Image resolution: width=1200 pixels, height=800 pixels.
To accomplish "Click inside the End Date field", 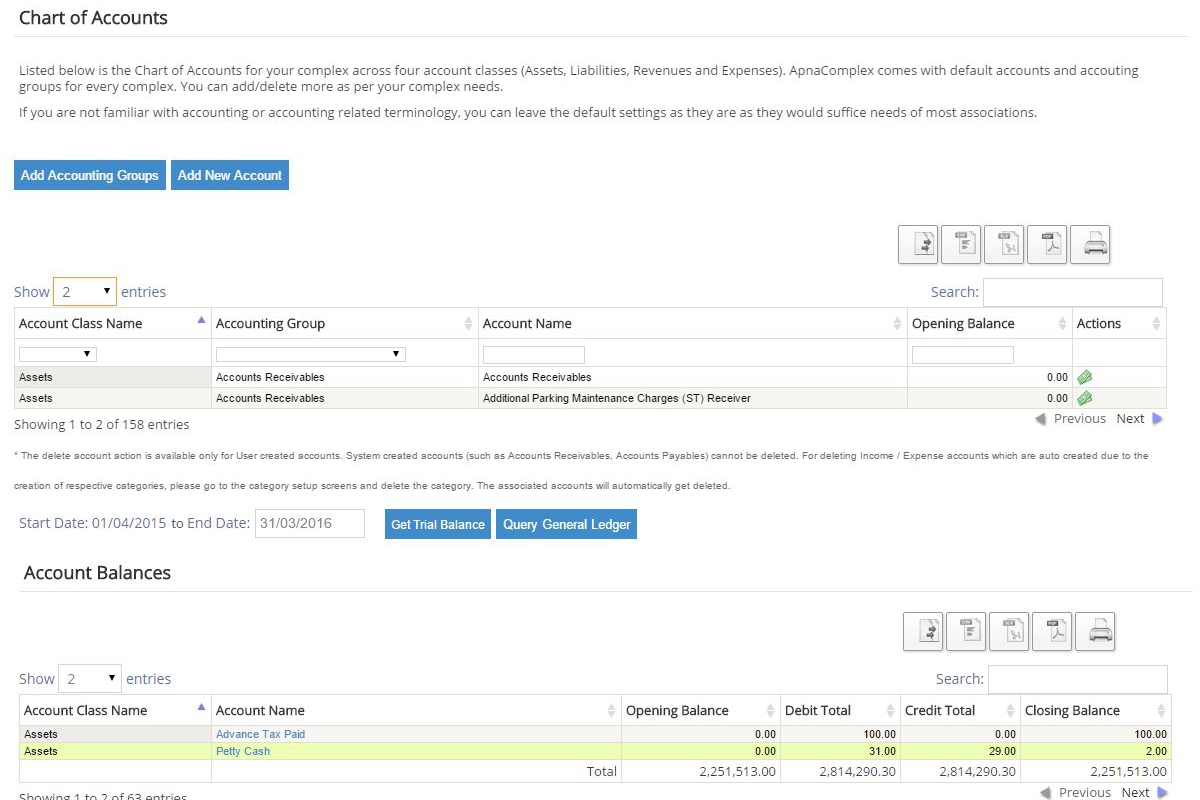I will [310, 523].
